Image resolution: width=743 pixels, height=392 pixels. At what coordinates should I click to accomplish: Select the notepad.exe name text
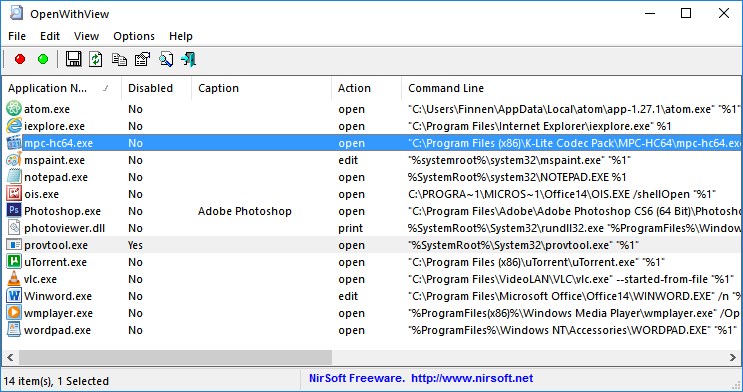click(56, 177)
